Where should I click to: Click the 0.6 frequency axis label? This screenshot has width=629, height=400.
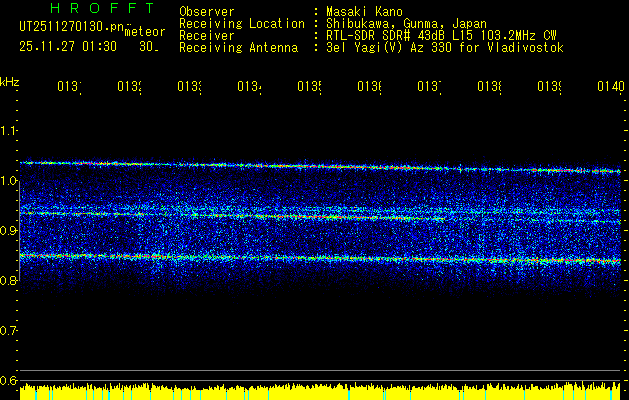pos(9,381)
